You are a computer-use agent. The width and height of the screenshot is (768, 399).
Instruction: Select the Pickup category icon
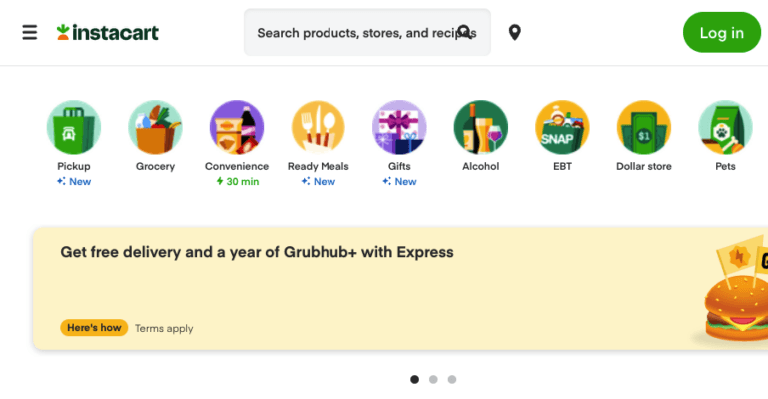point(74,127)
